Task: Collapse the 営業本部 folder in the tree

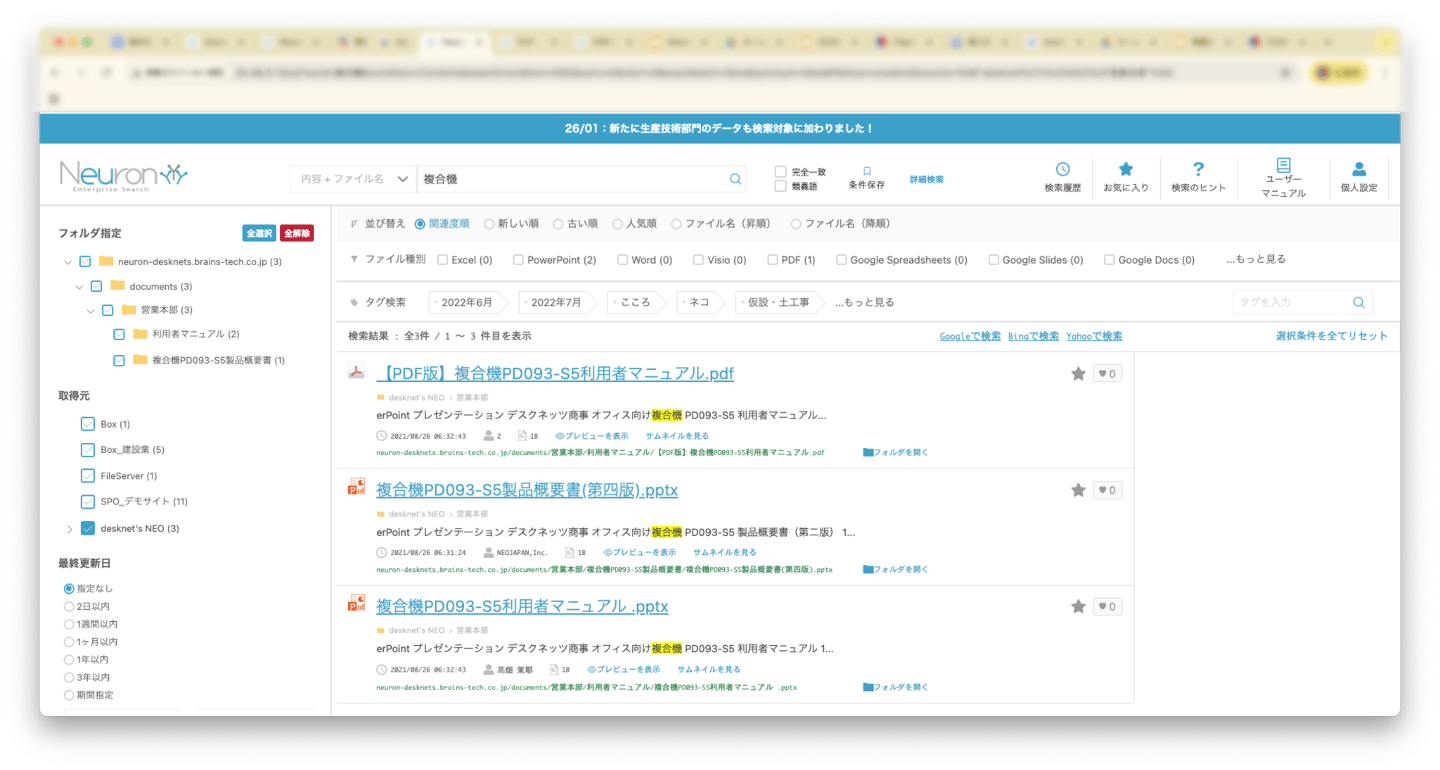Action: 91,311
